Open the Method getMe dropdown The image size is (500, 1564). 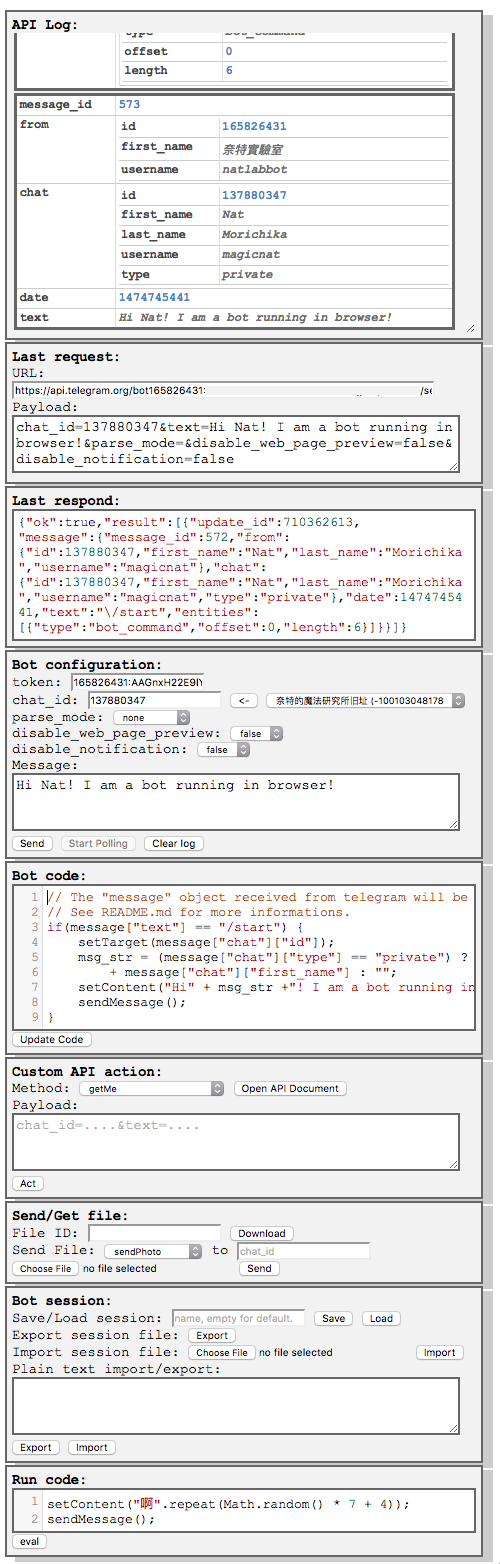(151, 1088)
